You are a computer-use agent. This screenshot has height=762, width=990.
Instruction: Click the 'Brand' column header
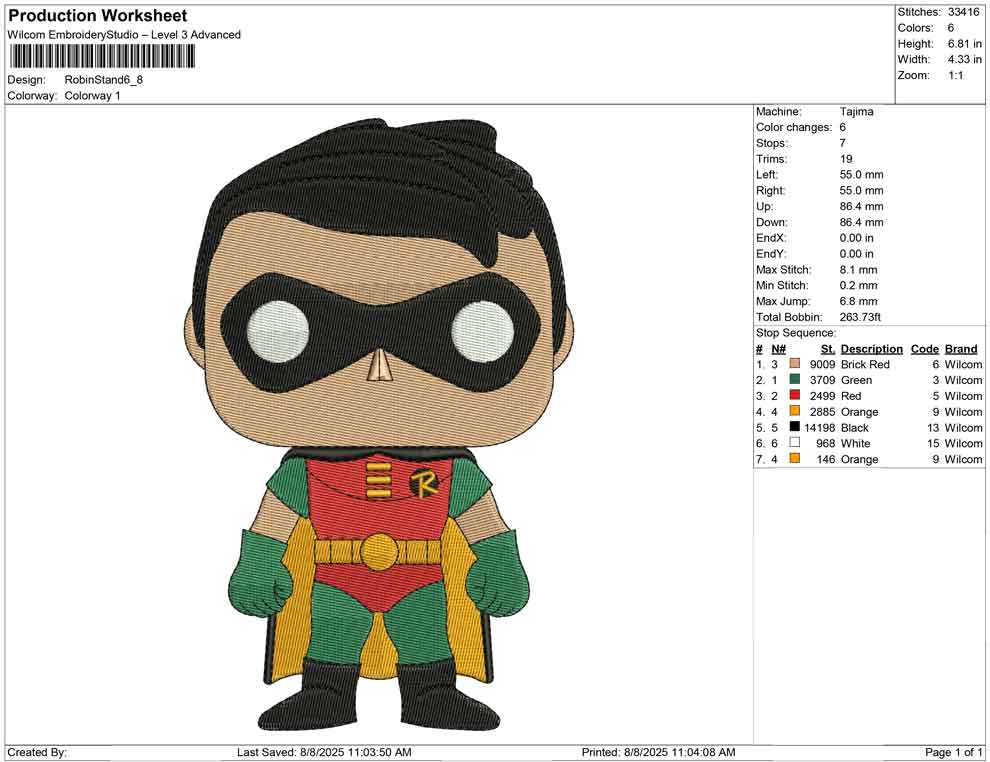pyautogui.click(x=961, y=348)
